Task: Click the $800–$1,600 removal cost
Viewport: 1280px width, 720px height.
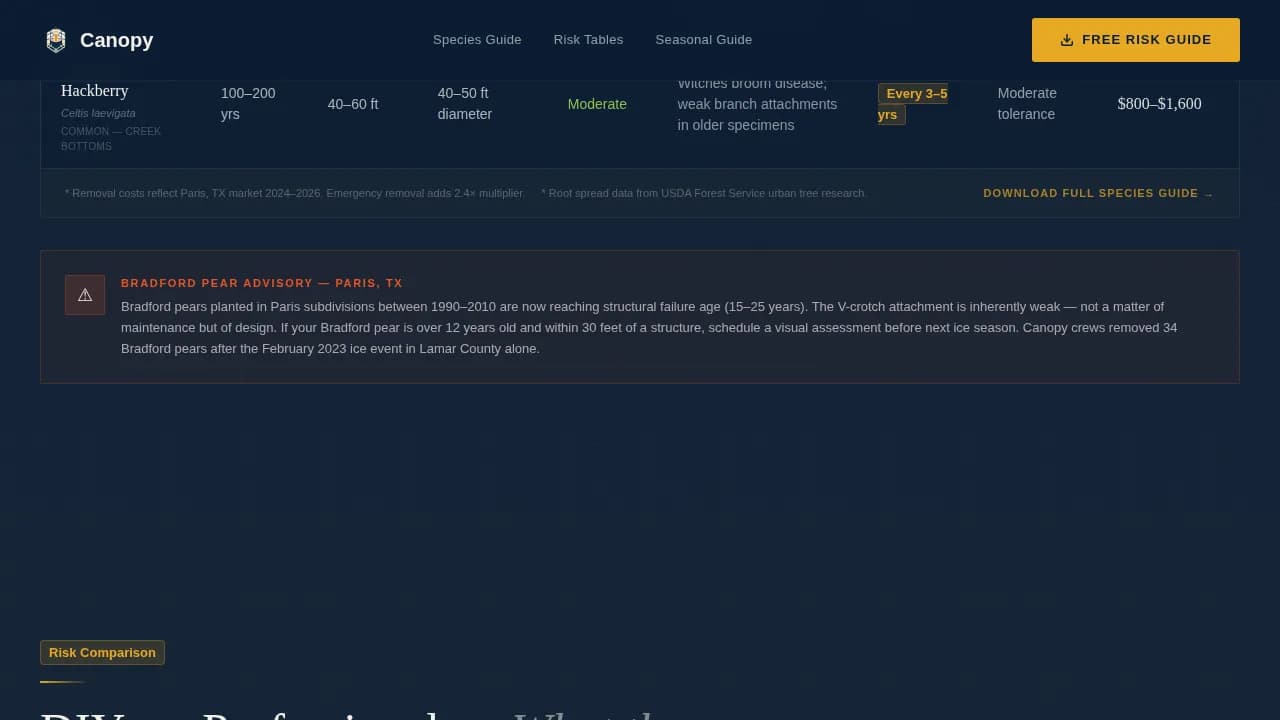Action: (x=1159, y=104)
